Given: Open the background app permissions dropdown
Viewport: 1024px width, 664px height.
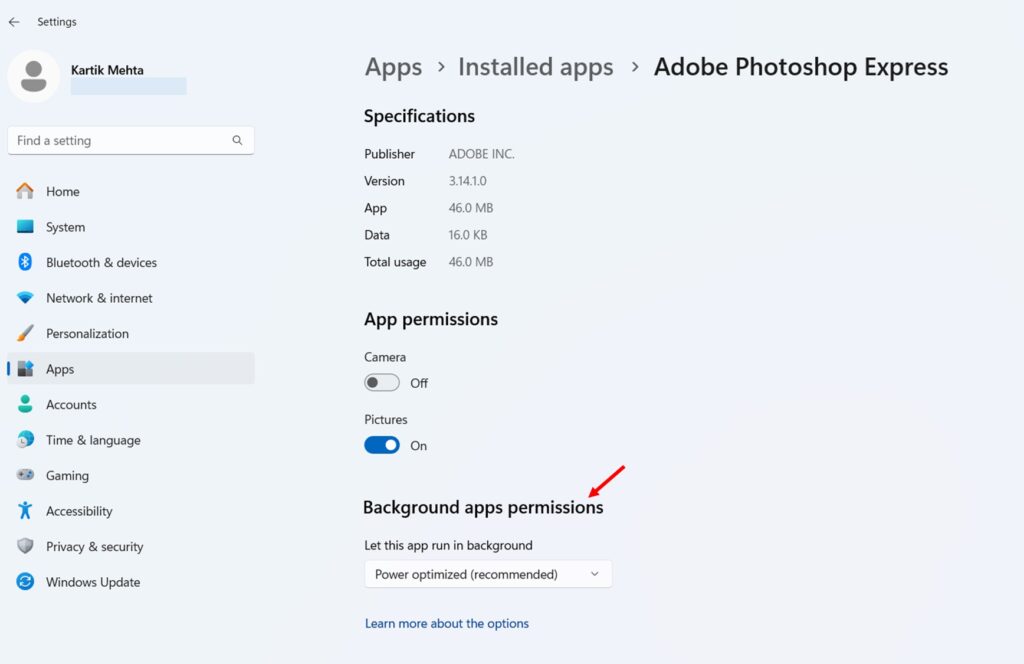Looking at the screenshot, I should (x=487, y=574).
